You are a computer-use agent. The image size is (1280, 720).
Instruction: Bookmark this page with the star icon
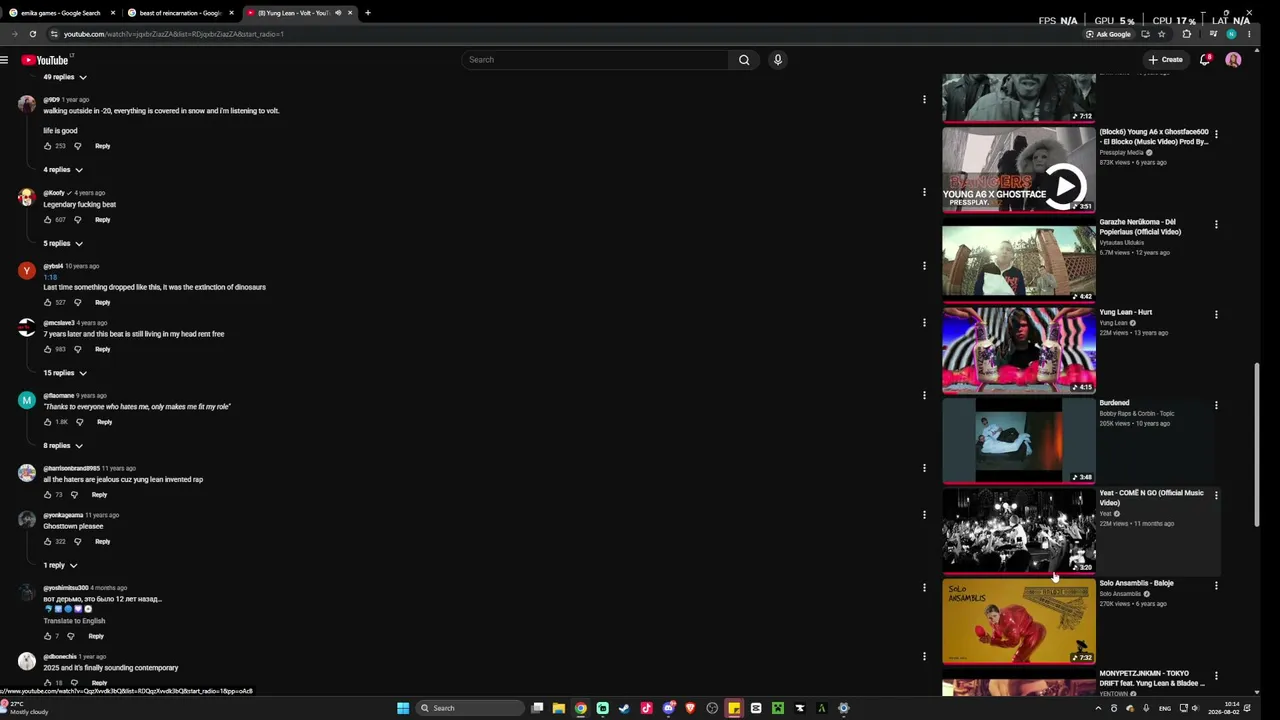tap(1161, 34)
